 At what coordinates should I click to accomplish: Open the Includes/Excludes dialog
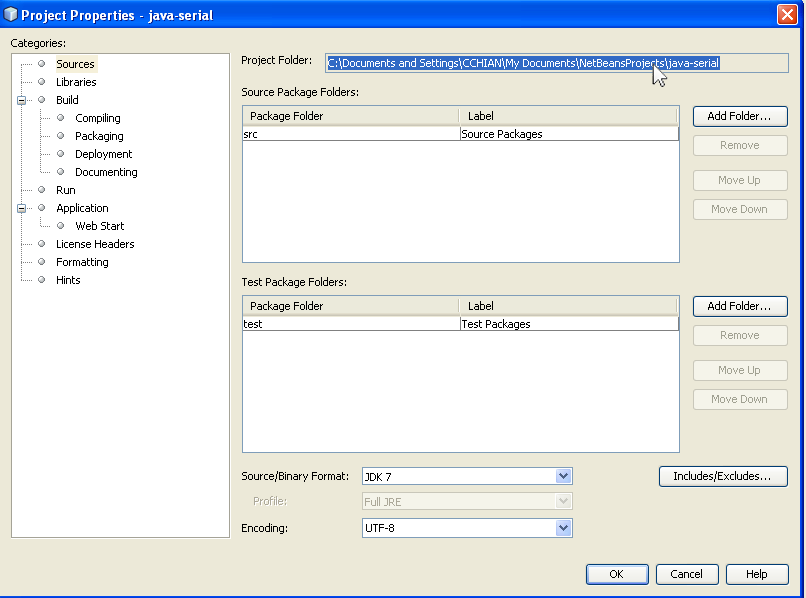[722, 476]
